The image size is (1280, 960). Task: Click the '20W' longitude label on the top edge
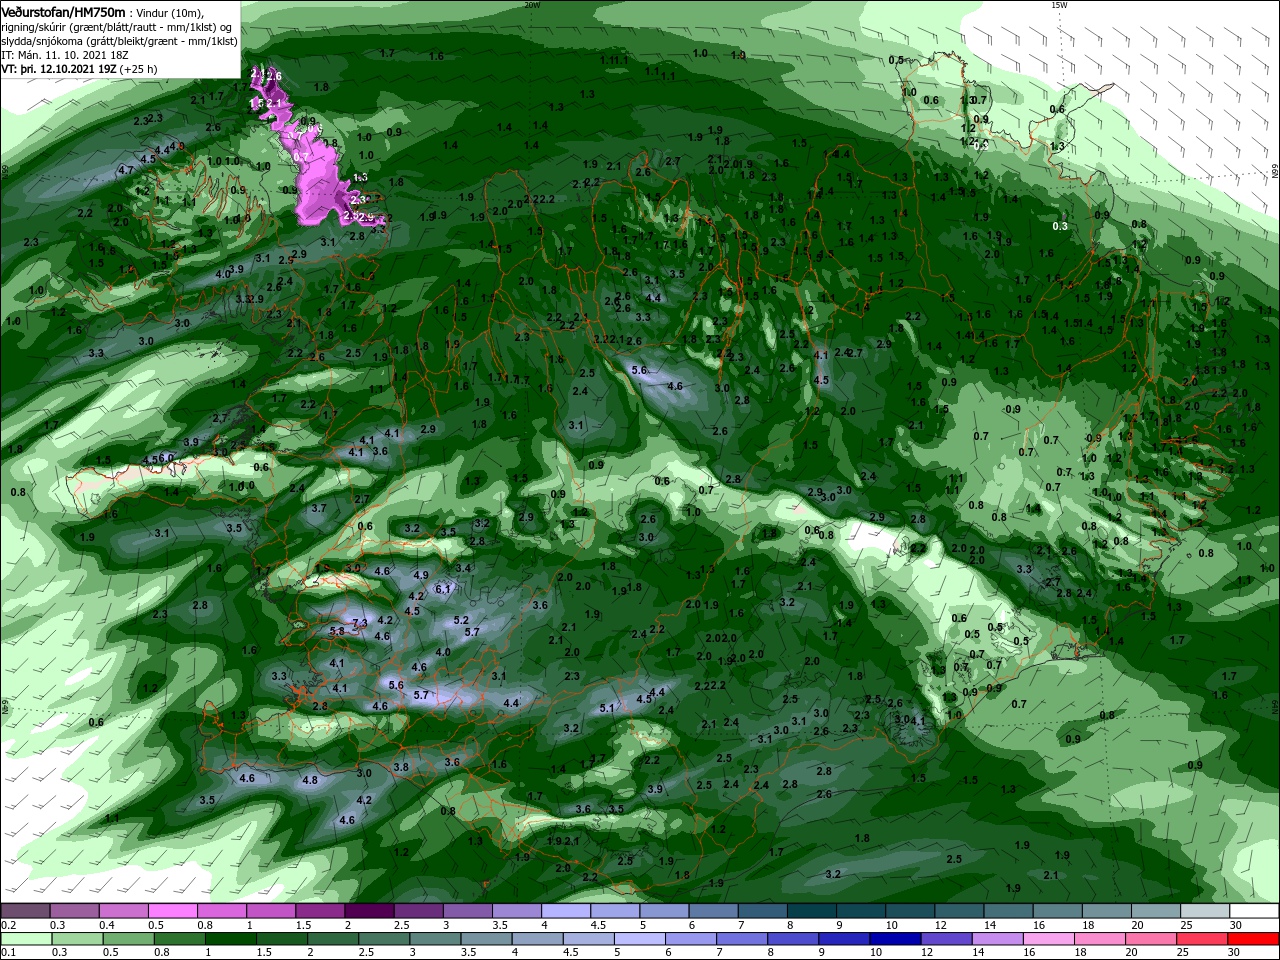tap(532, 4)
